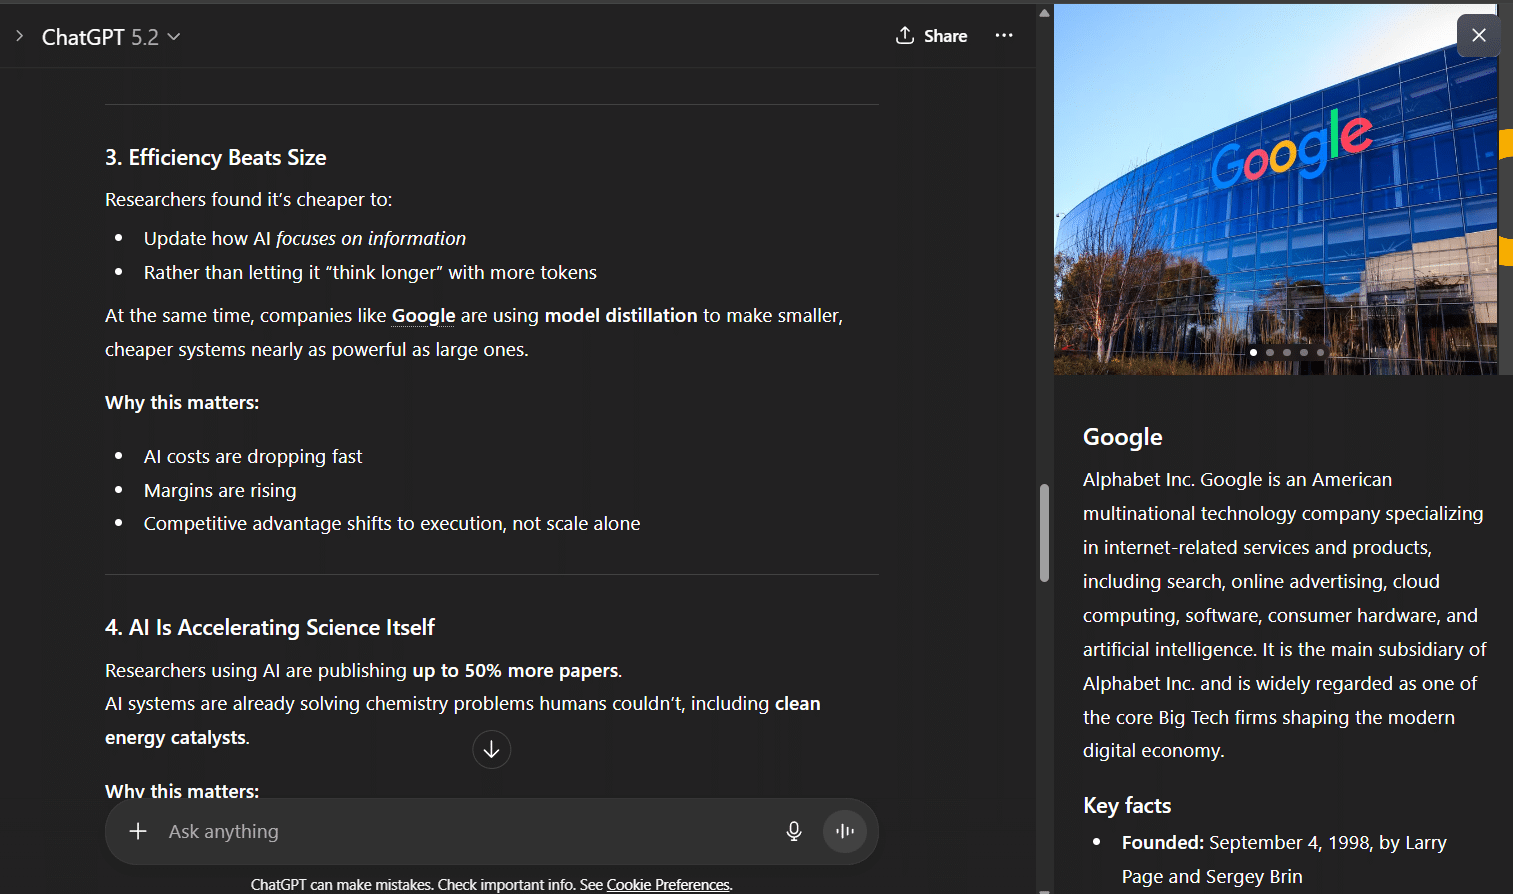This screenshot has width=1513, height=894.
Task: Close the Google info panel
Action: click(x=1478, y=35)
